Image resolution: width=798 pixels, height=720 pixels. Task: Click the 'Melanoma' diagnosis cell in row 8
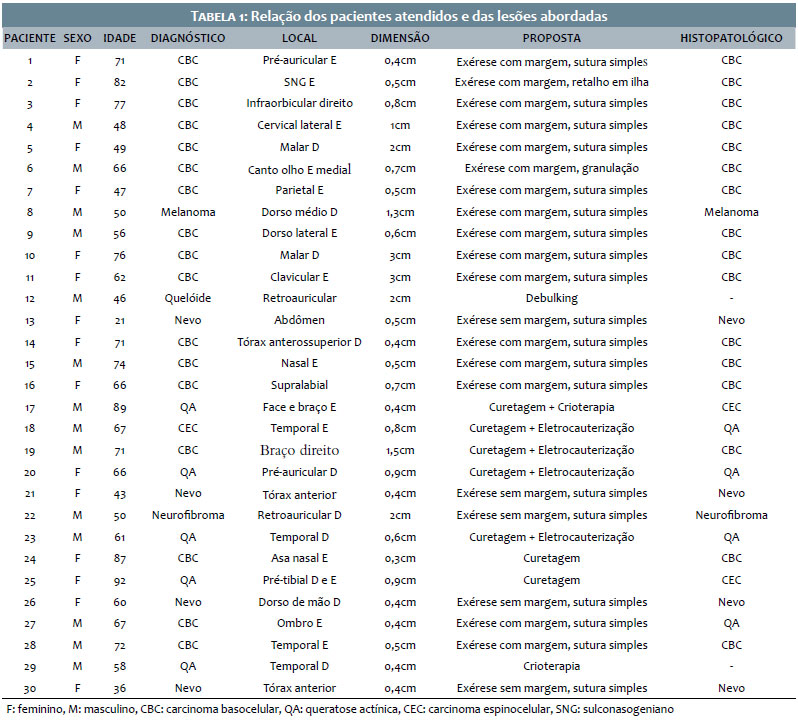click(x=188, y=212)
